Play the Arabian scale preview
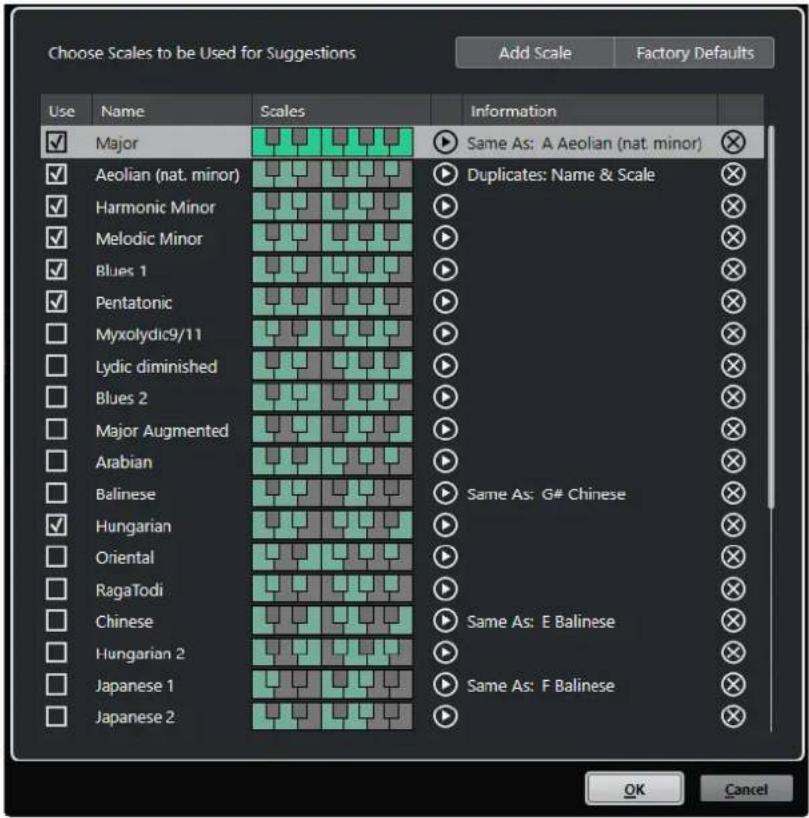 [445, 461]
